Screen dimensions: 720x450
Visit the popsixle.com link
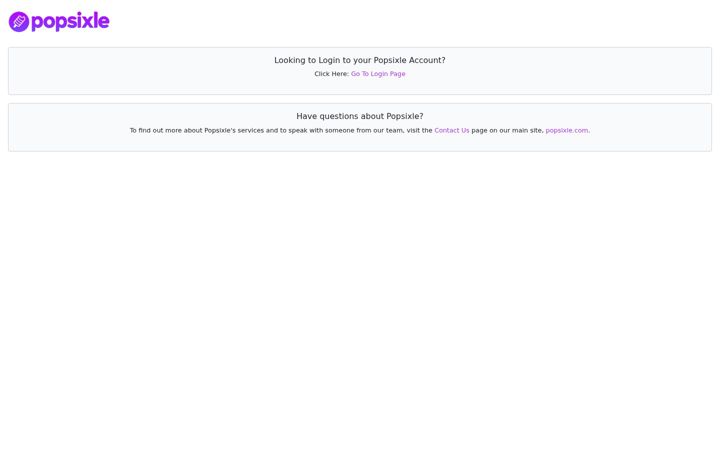pyautogui.click(x=567, y=130)
